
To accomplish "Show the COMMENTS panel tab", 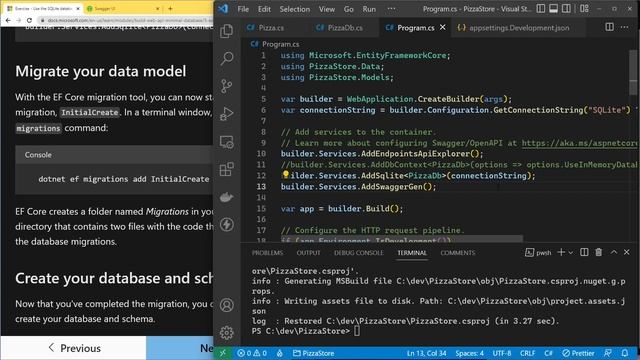I will tap(458, 253).
